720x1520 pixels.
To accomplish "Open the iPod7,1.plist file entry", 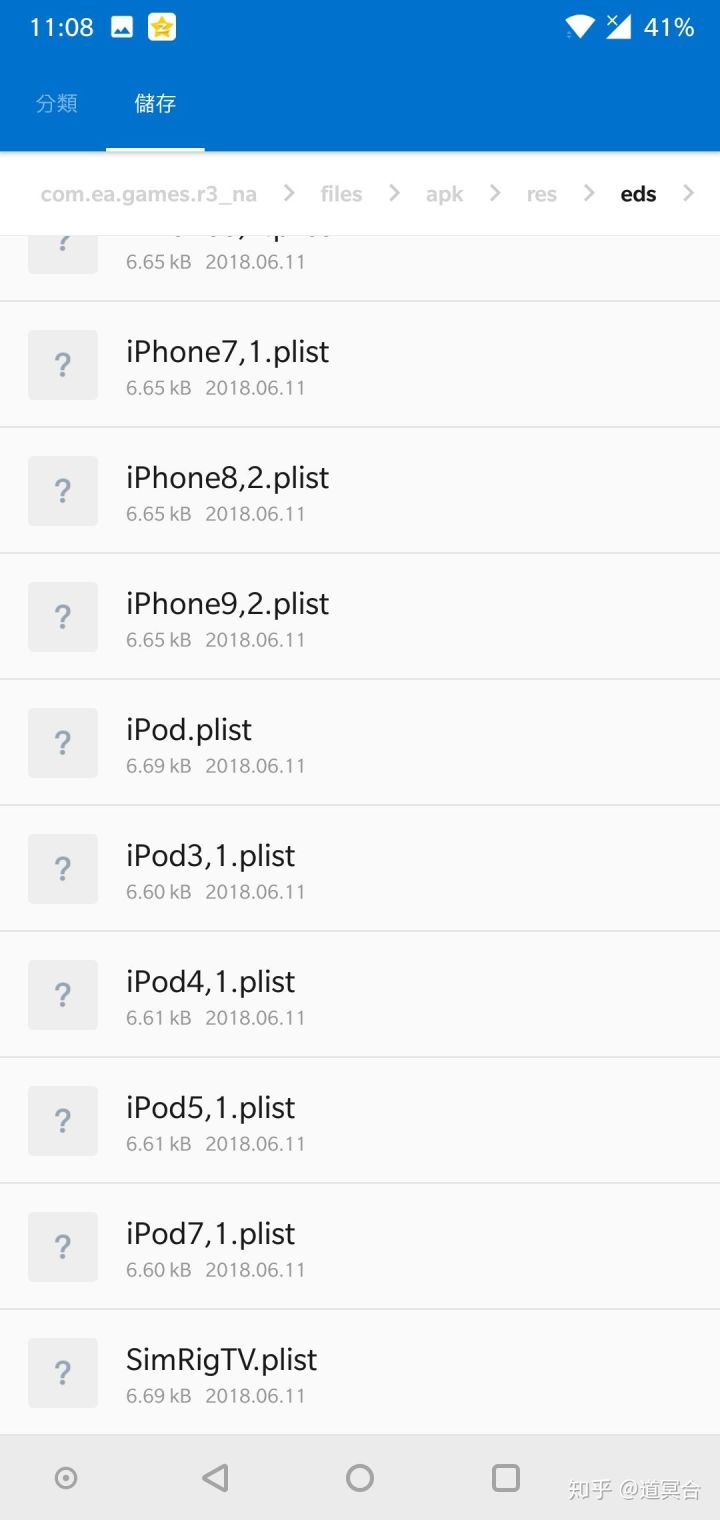I will pyautogui.click(x=360, y=1247).
